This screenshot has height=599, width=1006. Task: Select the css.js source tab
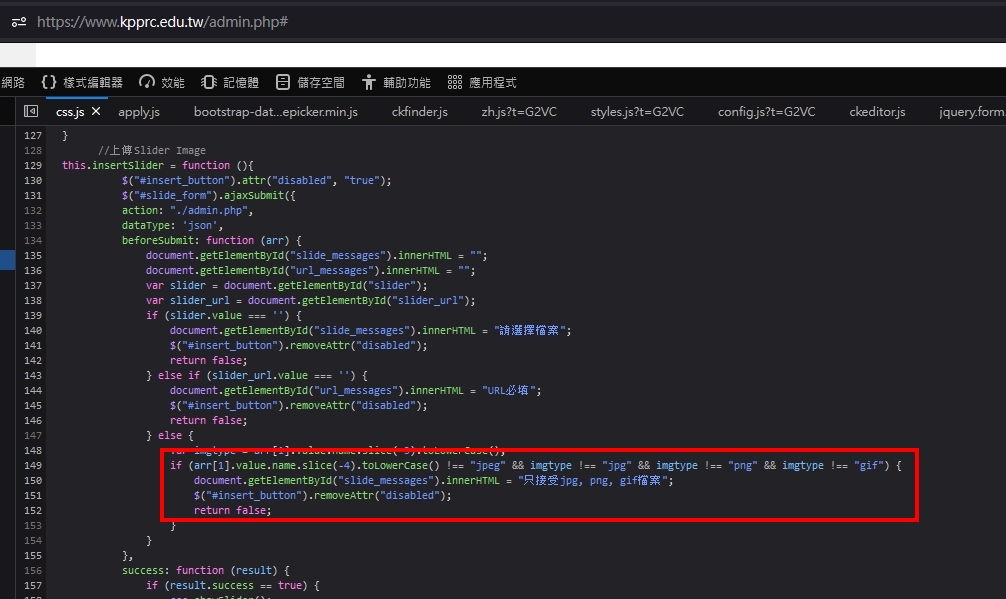(70, 112)
